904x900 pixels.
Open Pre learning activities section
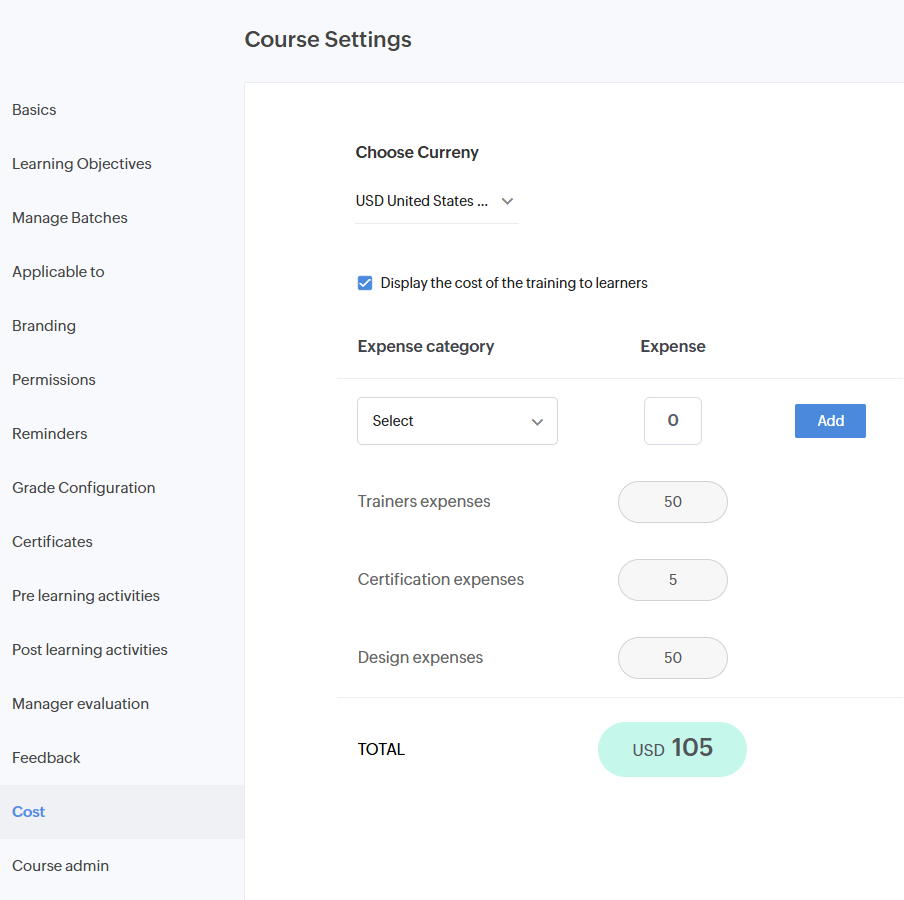(x=86, y=596)
